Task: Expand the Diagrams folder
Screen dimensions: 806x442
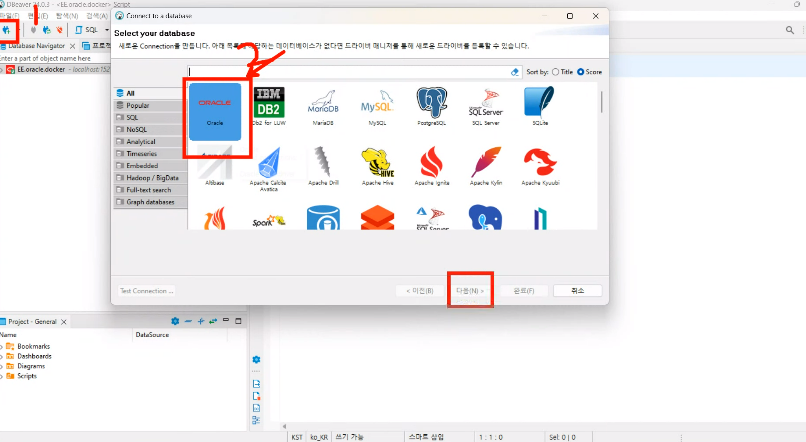Action: [2, 366]
